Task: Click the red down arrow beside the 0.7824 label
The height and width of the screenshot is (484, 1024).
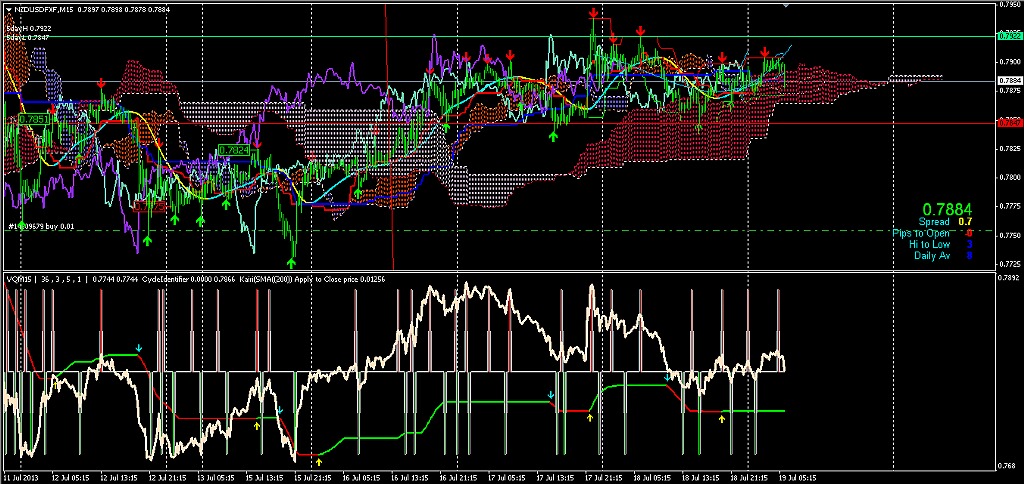Action: [258, 142]
